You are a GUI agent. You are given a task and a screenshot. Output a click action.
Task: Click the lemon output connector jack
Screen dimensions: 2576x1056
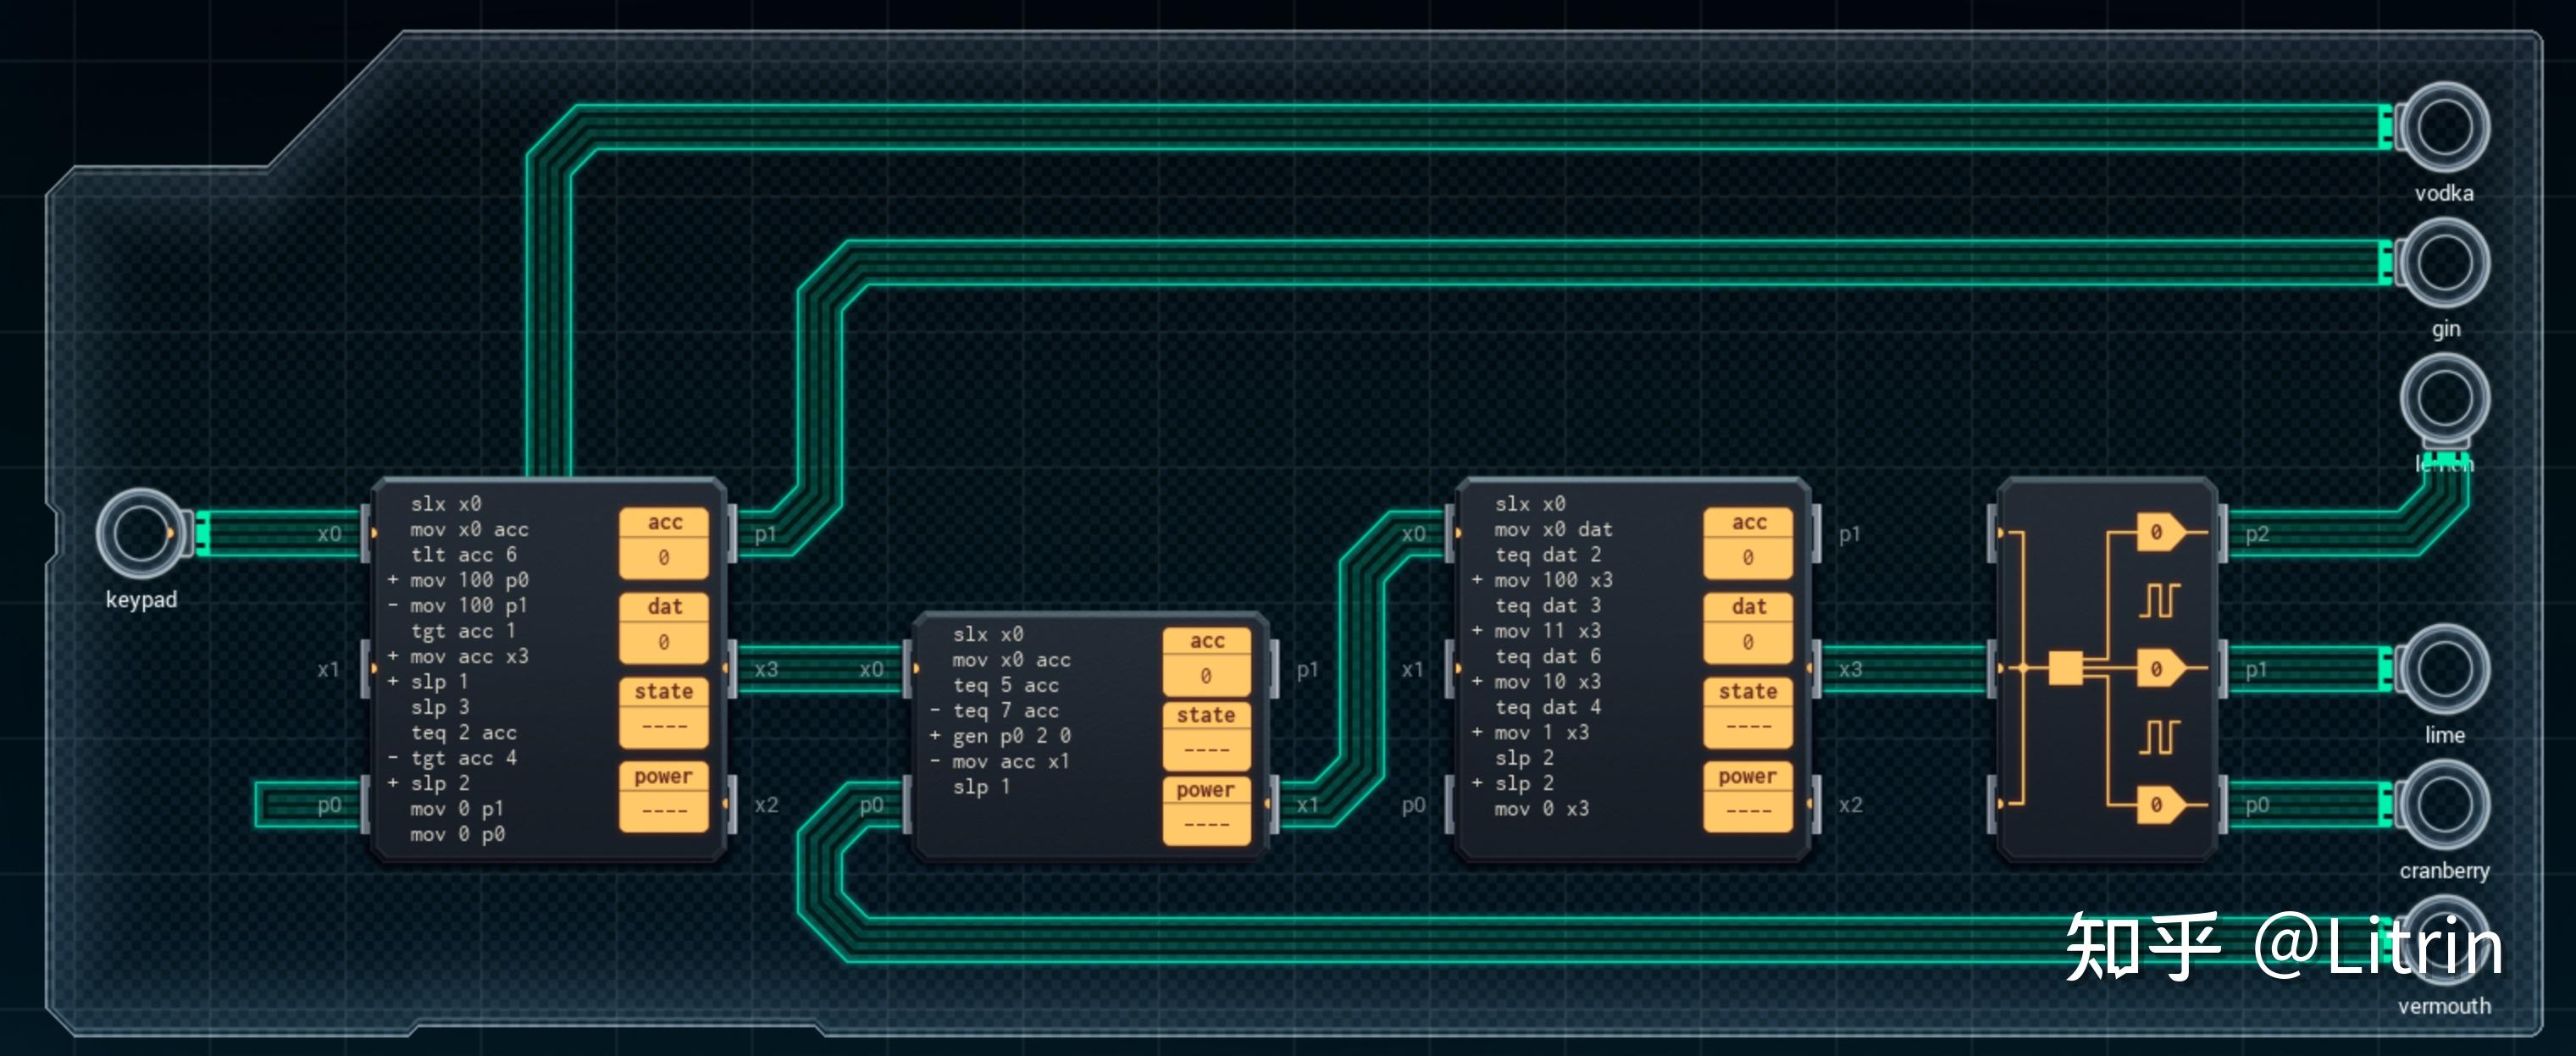tap(2443, 398)
